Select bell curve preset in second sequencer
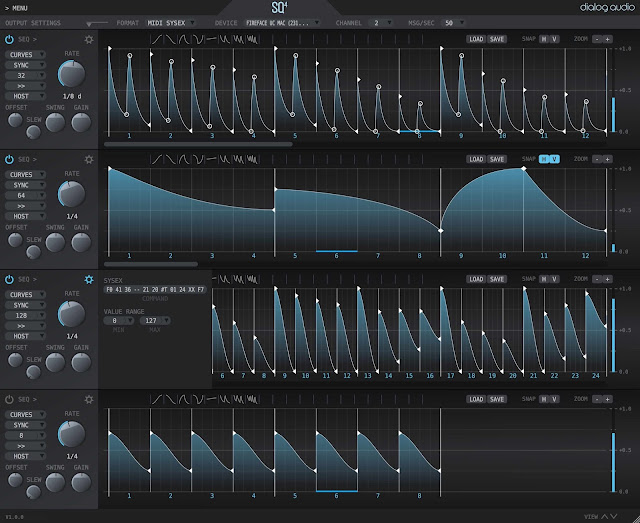The width and height of the screenshot is (640, 523). pos(184,159)
